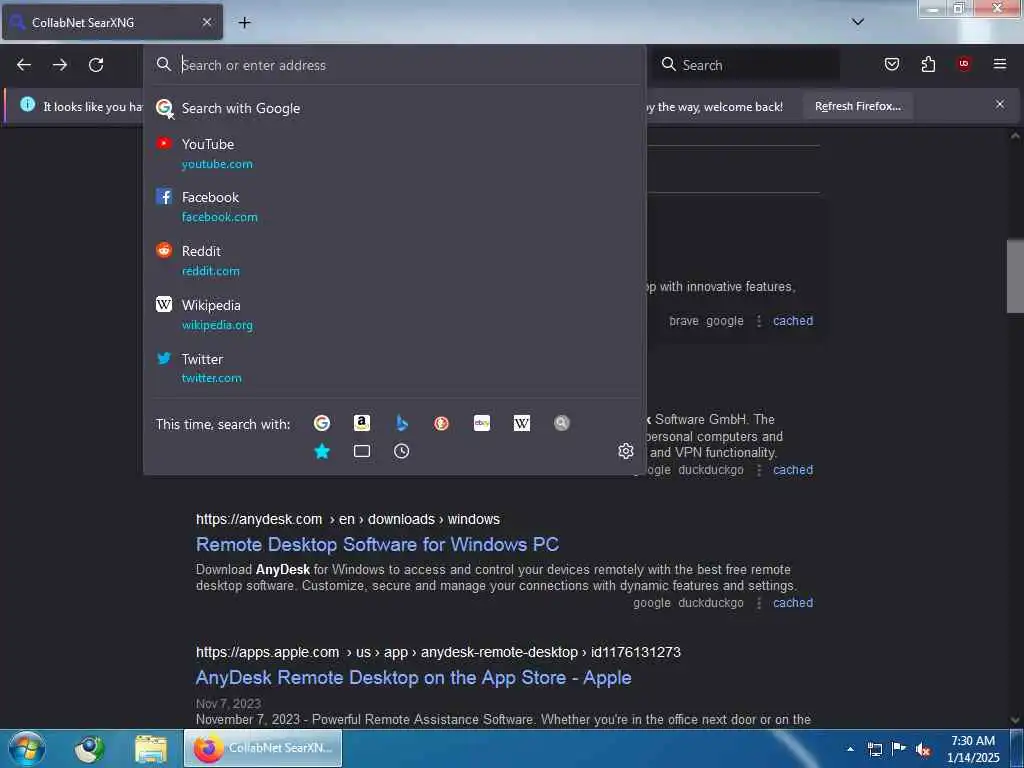Screen dimensions: 1024x768
Task: Choose Search with Google suggestion
Action: click(x=394, y=108)
